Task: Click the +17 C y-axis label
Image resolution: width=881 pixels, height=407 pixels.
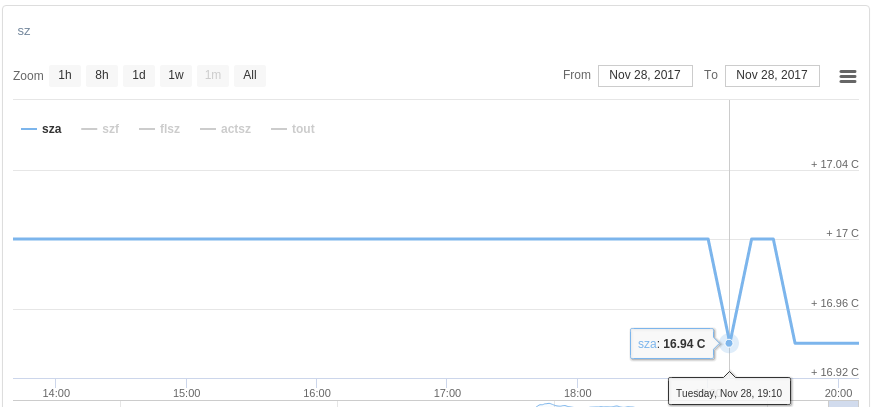Action: coord(842,233)
